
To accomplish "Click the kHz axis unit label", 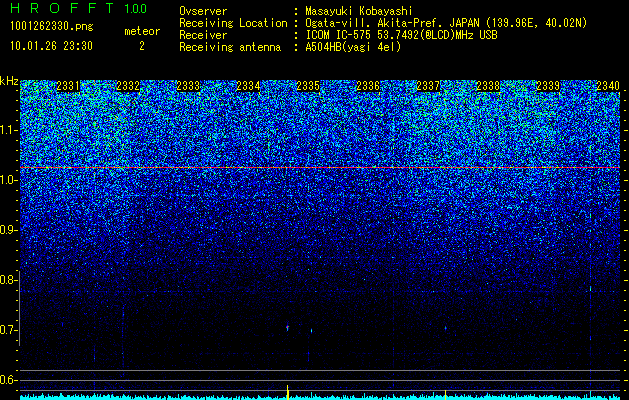I will 9,81.
